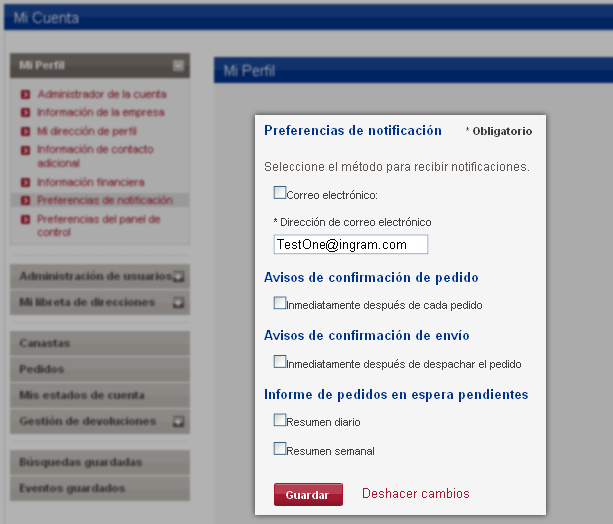Collapse the Mi Perfil sidebar section
Image resolution: width=613 pixels, height=524 pixels.
(178, 66)
